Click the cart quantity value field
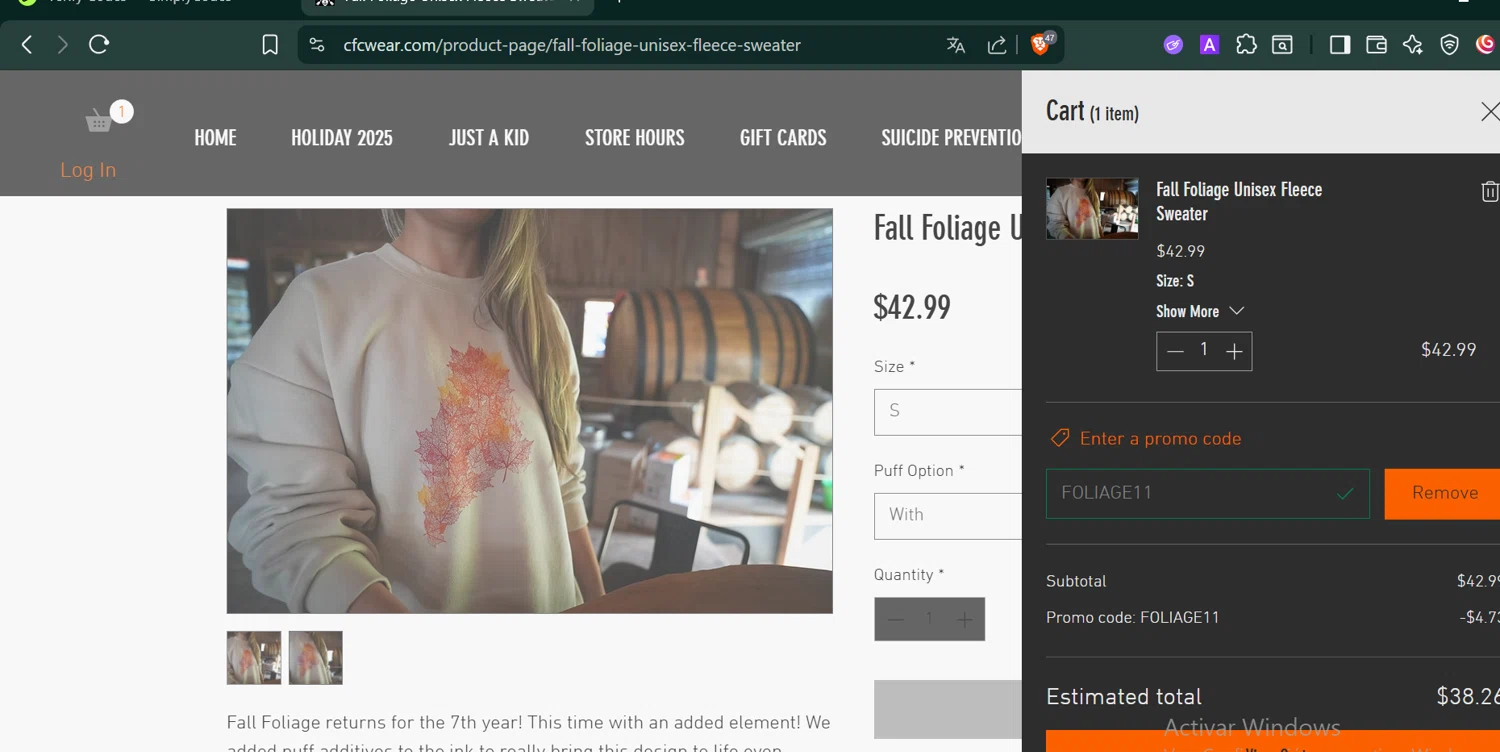 click(x=1204, y=350)
